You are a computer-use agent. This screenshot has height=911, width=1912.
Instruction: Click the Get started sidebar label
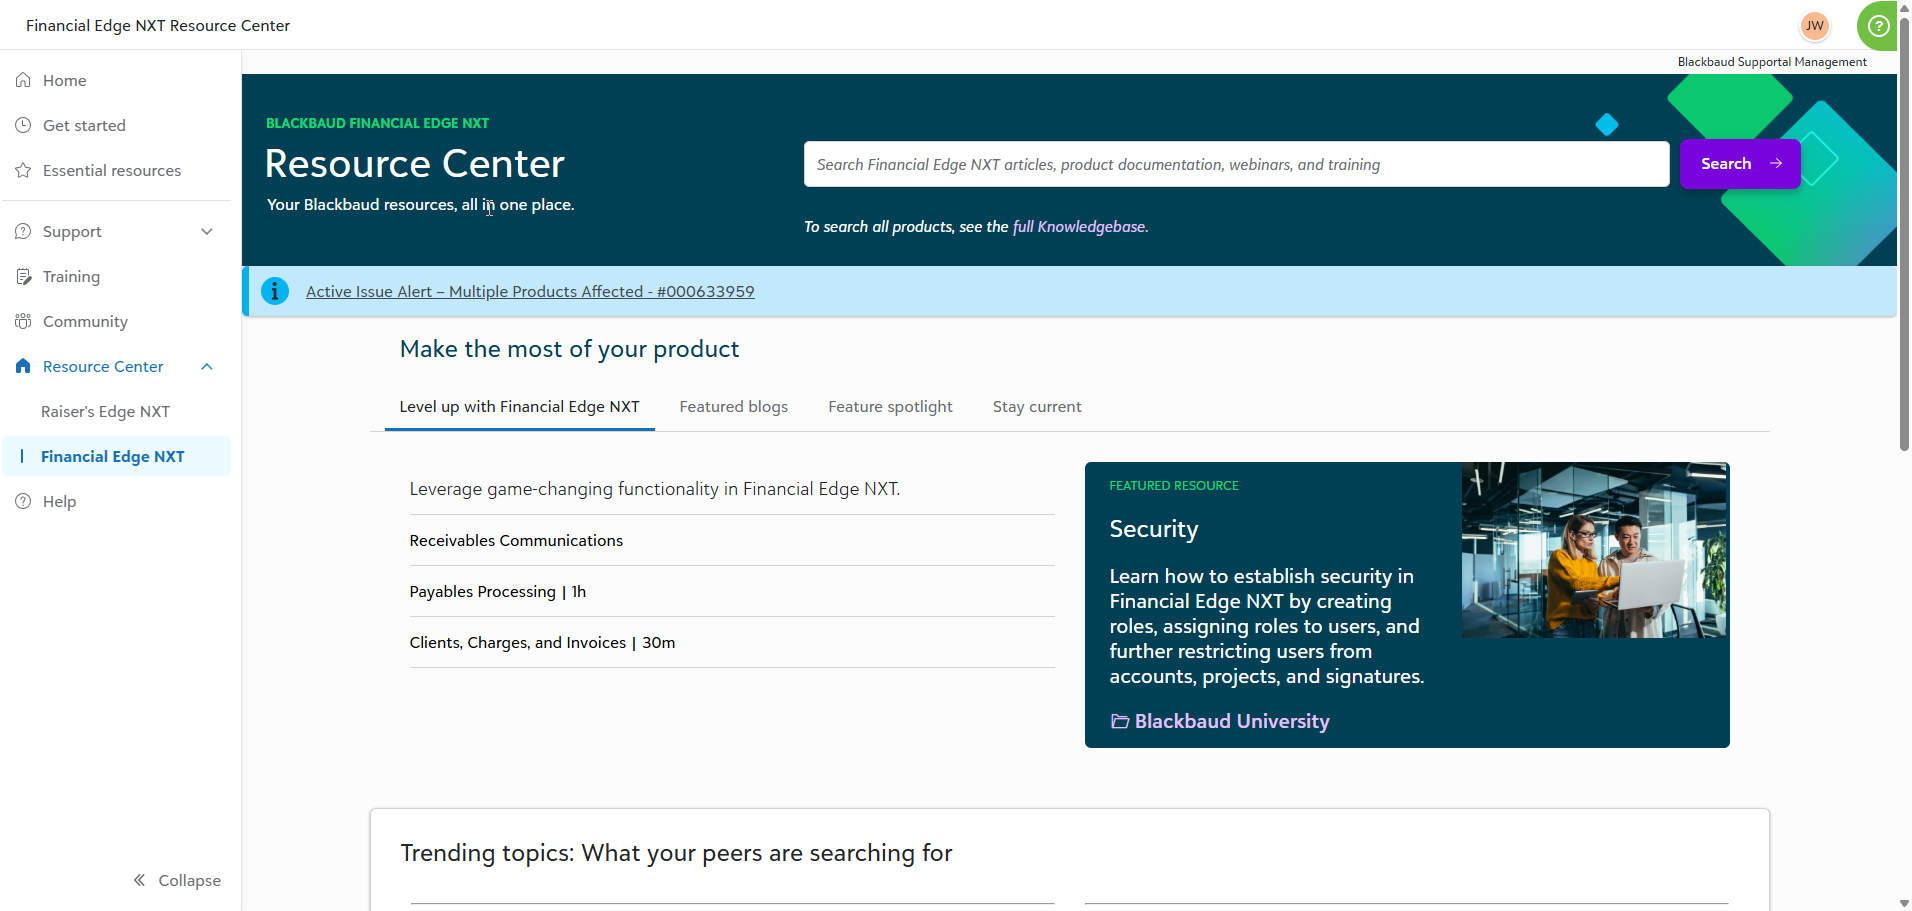pyautogui.click(x=84, y=125)
